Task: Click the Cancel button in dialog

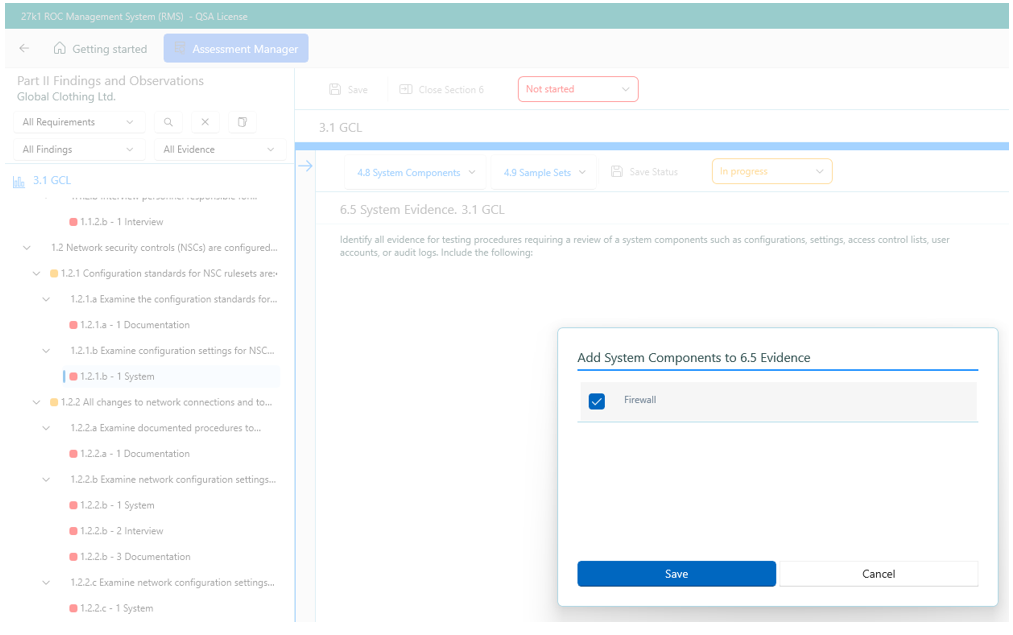Action: click(x=877, y=574)
